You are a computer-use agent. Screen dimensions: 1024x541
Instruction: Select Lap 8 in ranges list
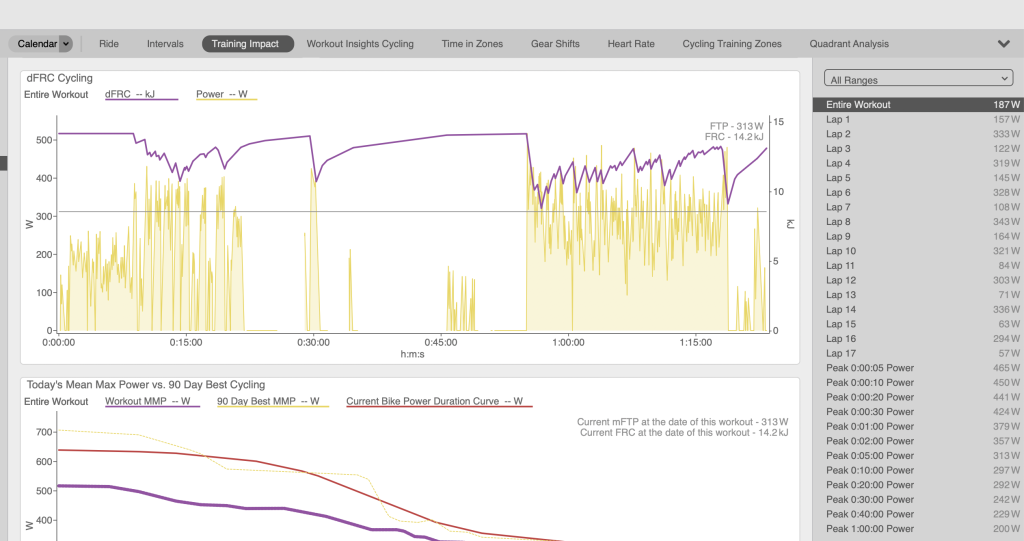coord(918,221)
